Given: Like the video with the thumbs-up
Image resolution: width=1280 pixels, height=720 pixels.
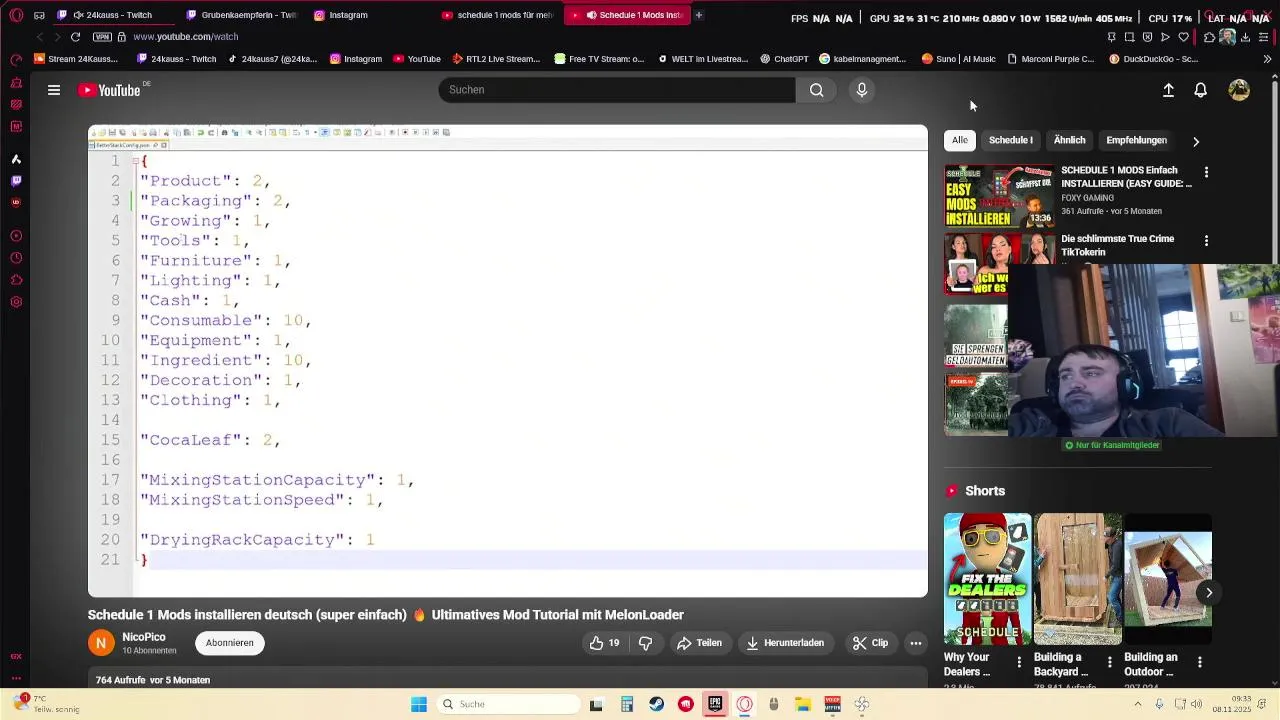Looking at the screenshot, I should pos(605,643).
